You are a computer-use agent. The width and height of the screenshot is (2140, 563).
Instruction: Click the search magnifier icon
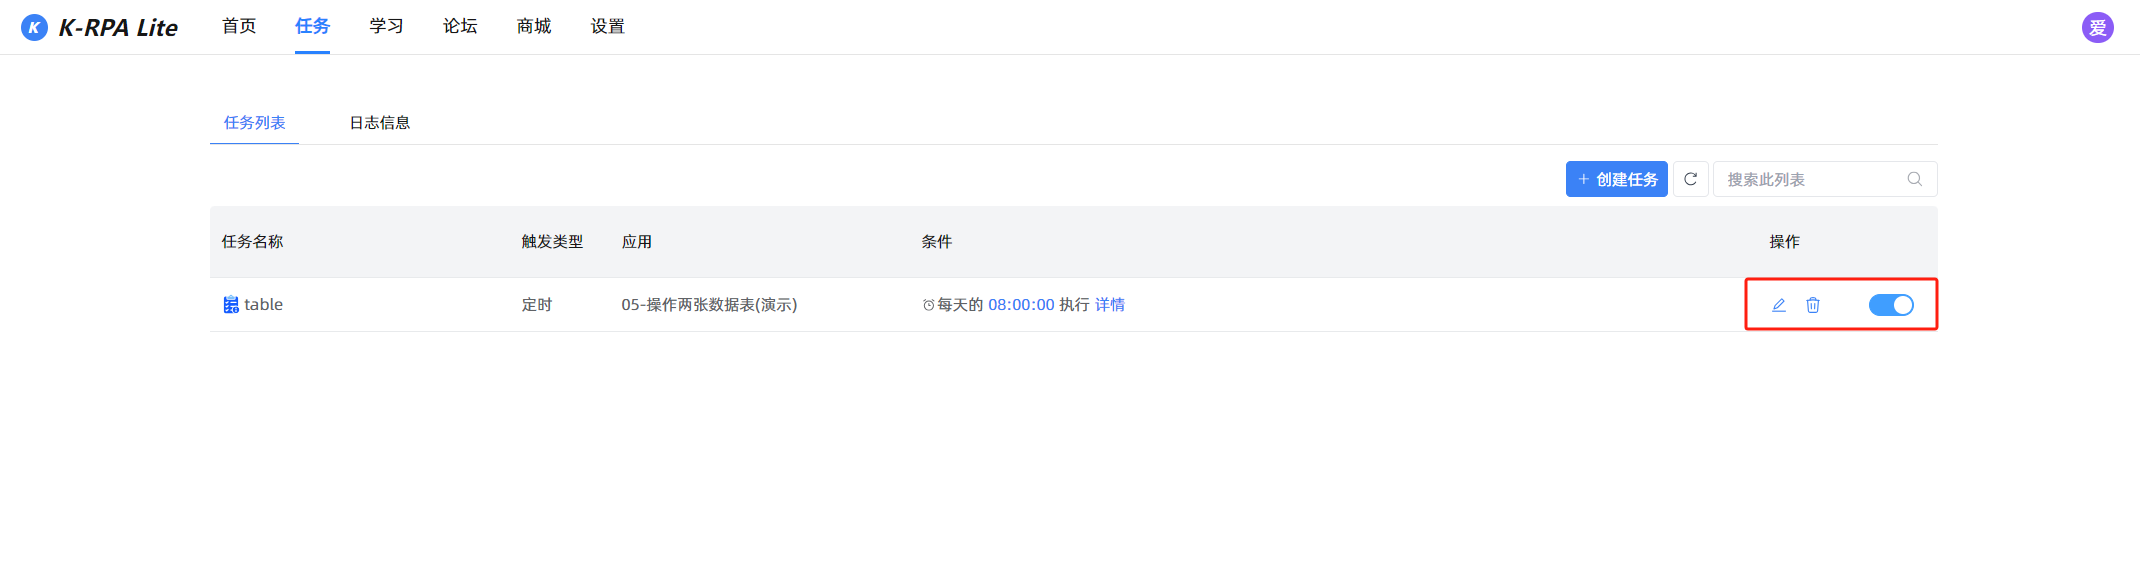(1914, 179)
